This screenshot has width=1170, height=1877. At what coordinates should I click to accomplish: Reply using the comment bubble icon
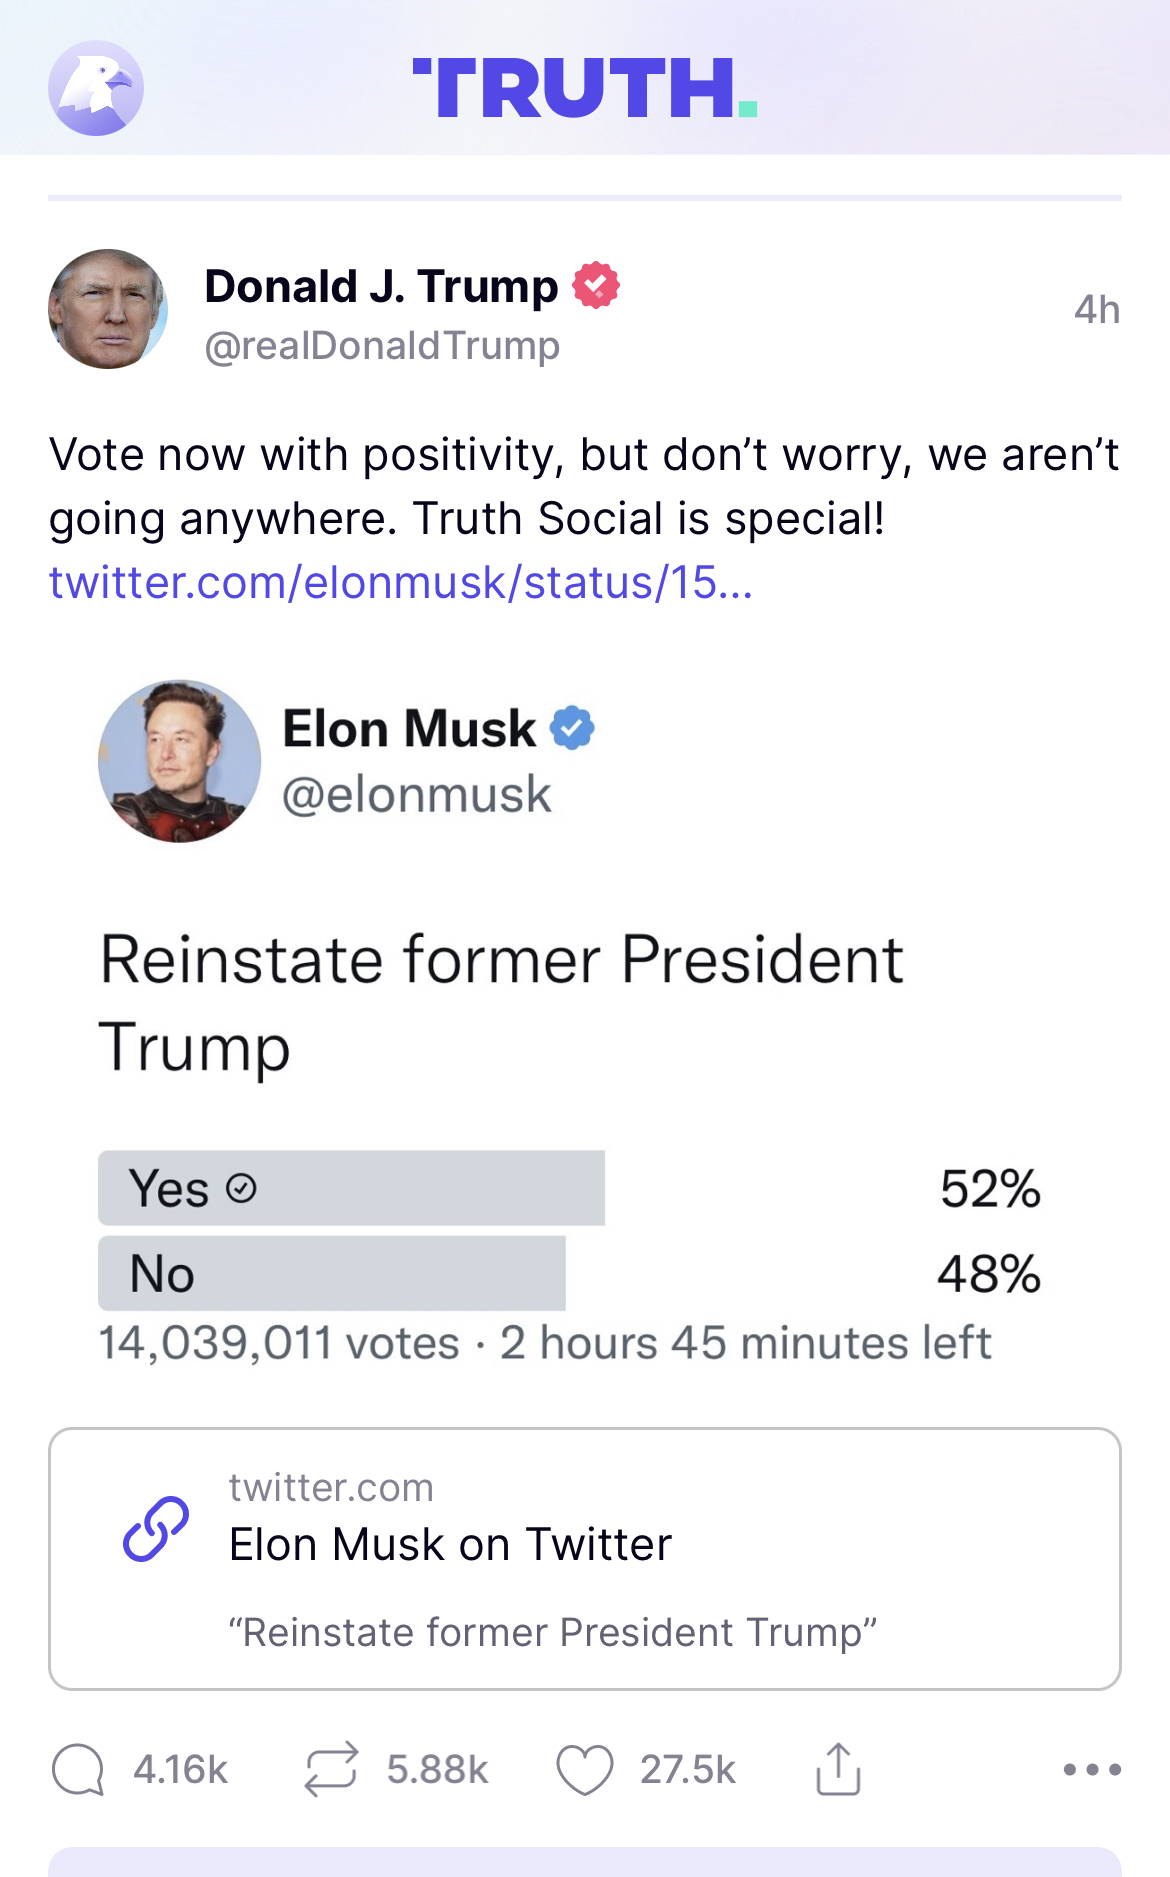tap(78, 1769)
